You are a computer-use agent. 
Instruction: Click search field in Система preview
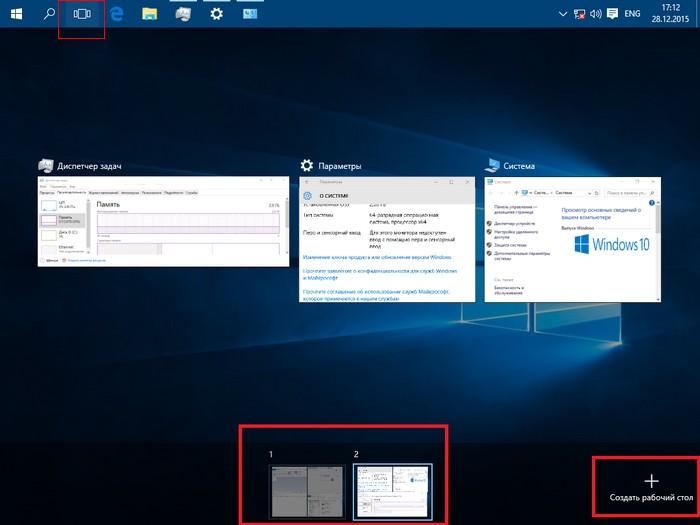[x=630, y=193]
